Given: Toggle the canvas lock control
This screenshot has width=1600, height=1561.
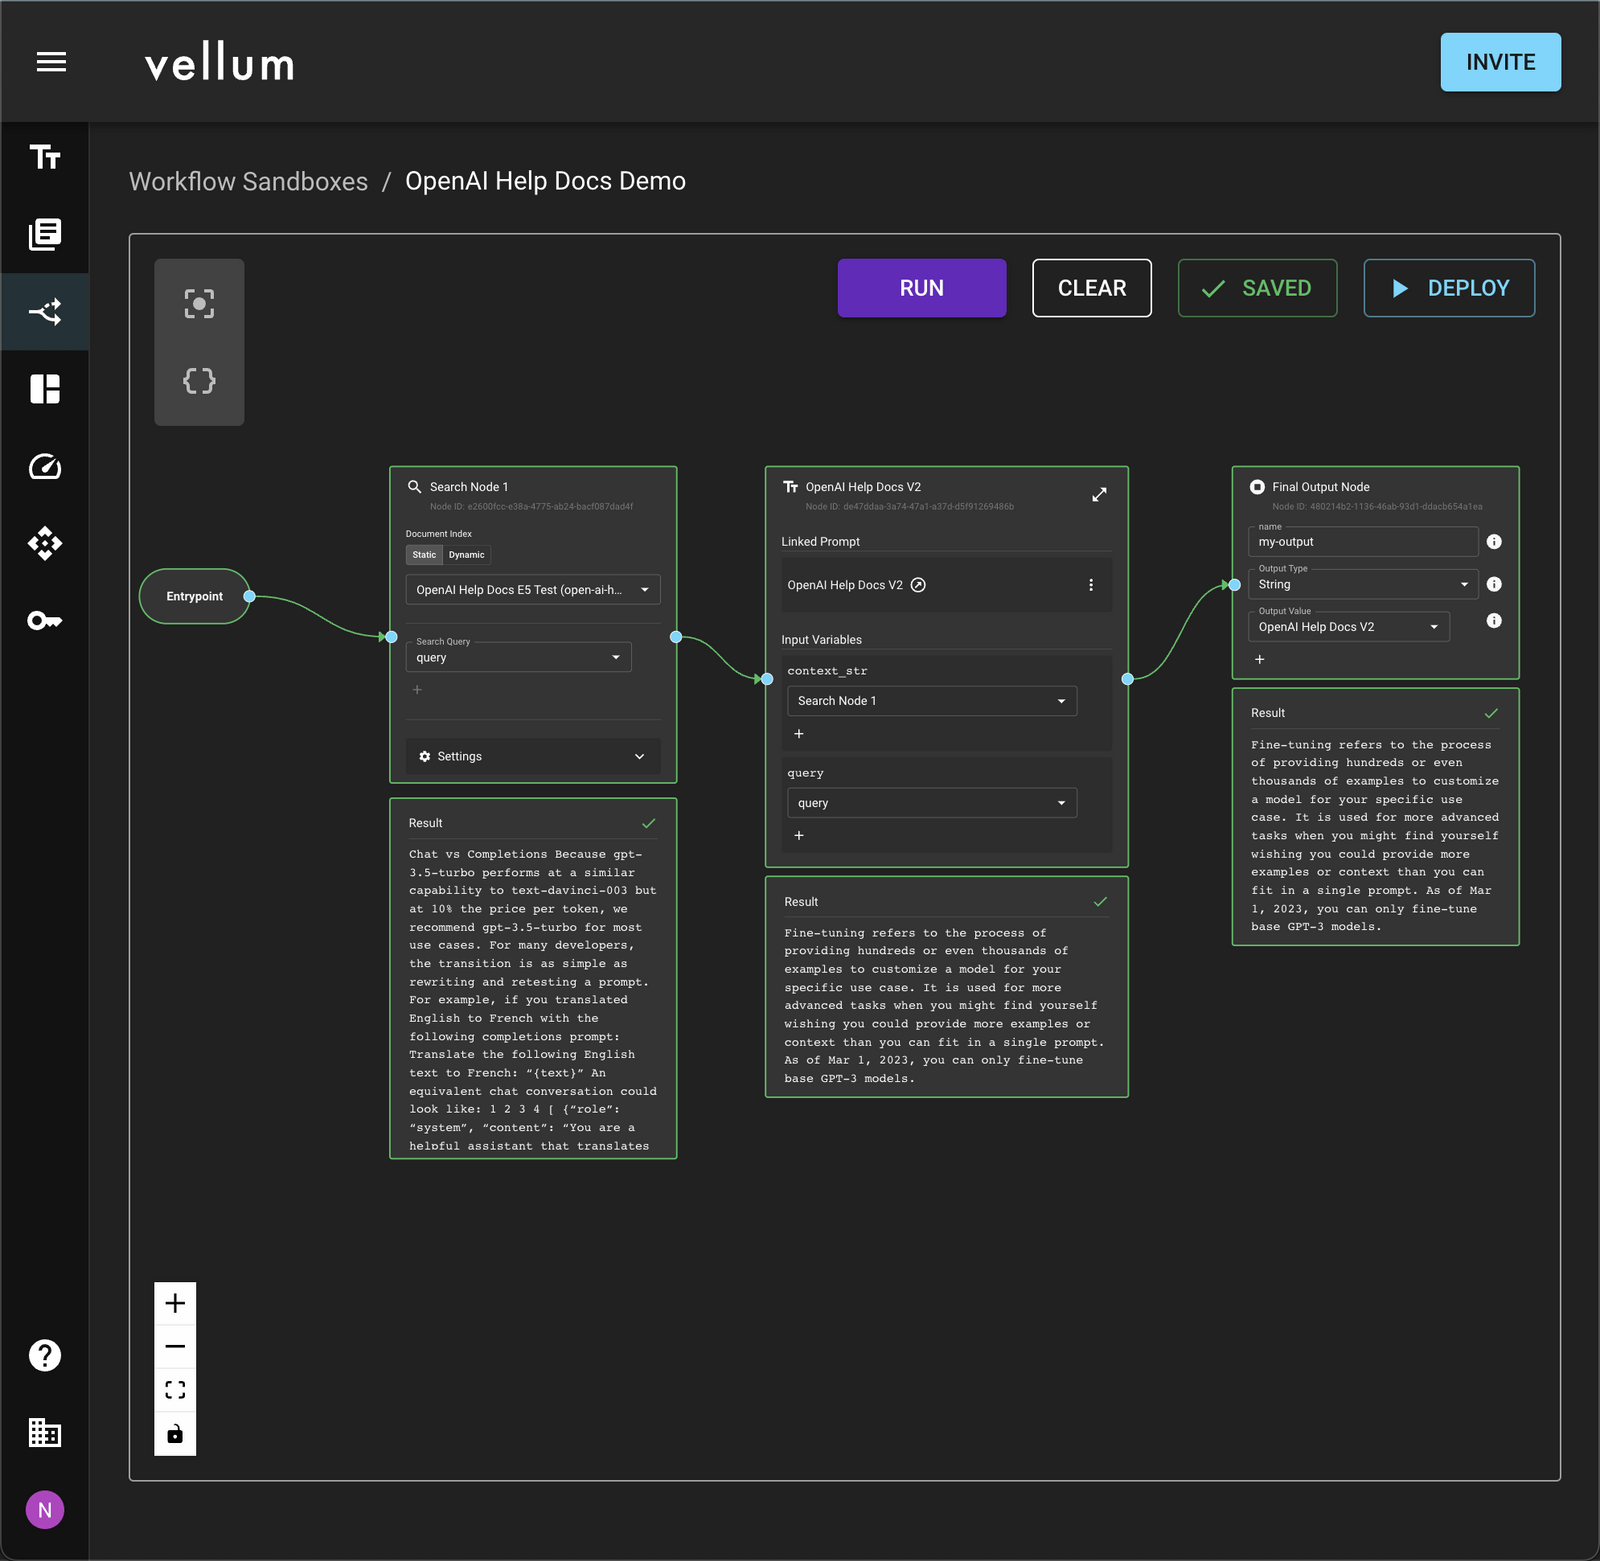Looking at the screenshot, I should tap(175, 1433).
